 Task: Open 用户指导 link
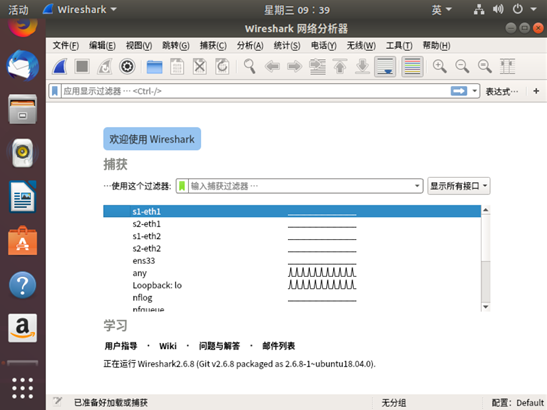121,346
